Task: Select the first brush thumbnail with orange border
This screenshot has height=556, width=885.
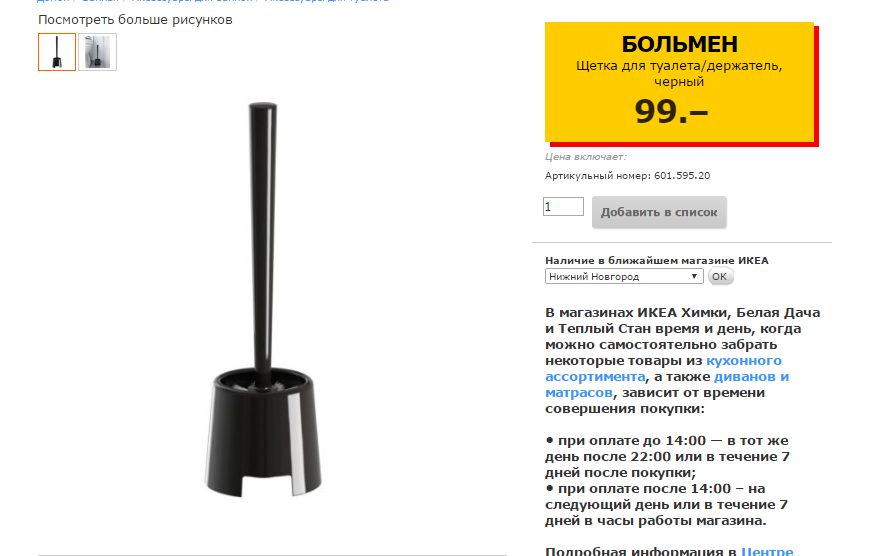Action: 57,52
